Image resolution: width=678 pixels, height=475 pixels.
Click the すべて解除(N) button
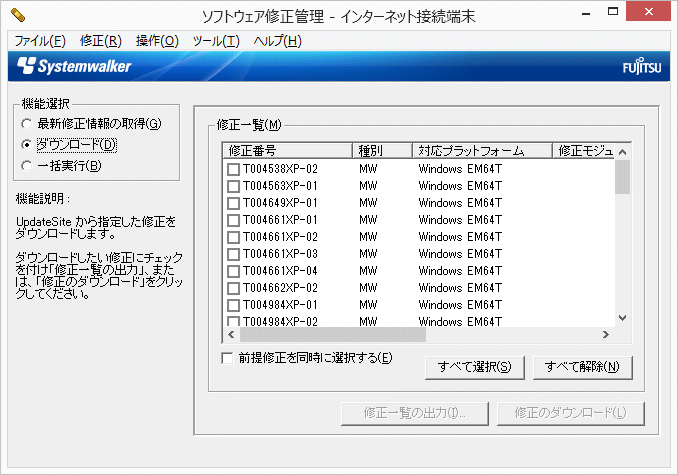coord(582,367)
